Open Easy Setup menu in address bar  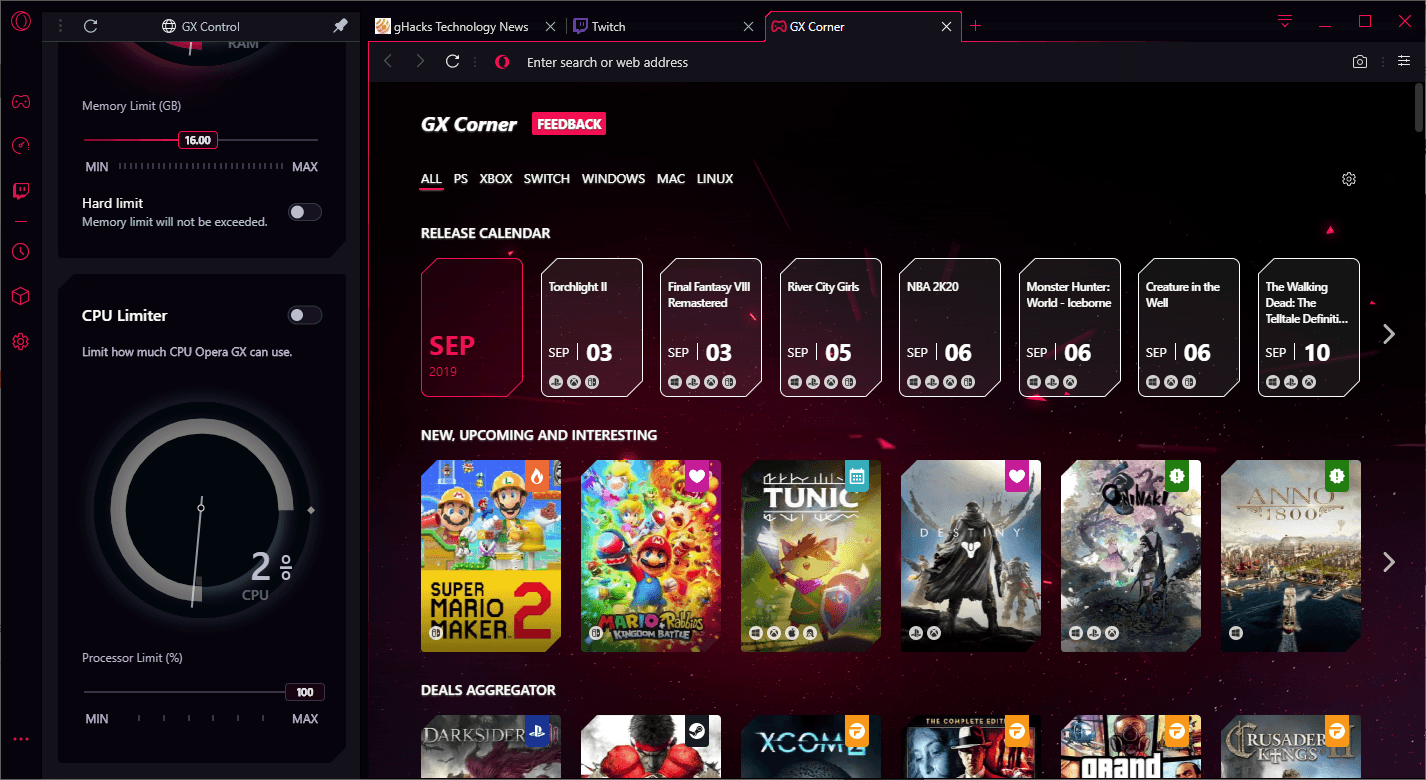tap(1403, 62)
